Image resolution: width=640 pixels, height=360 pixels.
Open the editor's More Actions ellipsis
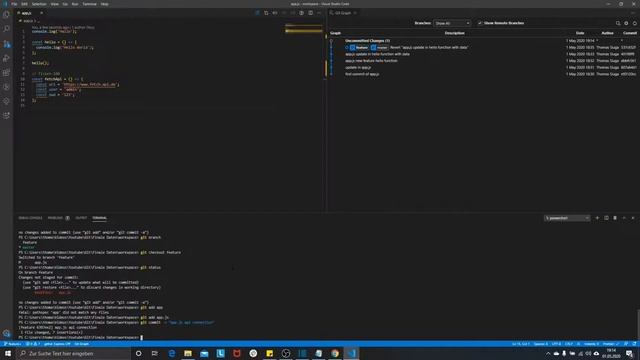[319, 13]
